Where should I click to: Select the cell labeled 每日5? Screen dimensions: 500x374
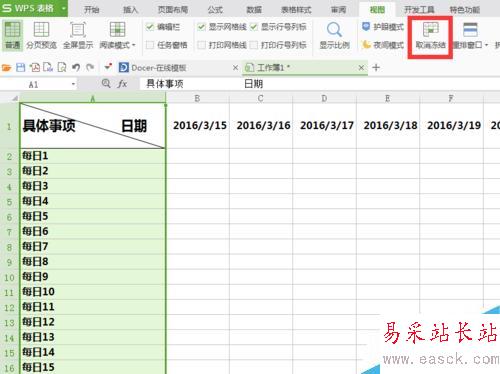pos(93,216)
